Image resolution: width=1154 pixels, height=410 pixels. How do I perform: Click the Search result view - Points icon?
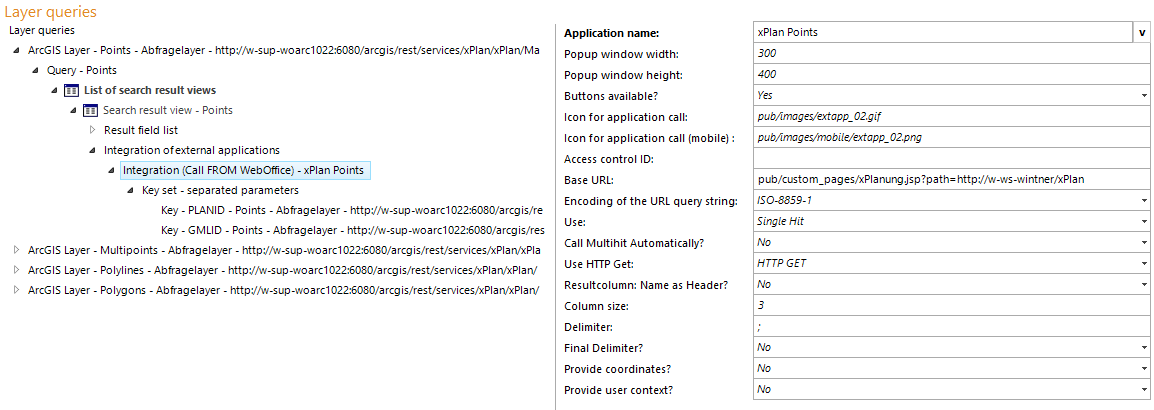91,110
